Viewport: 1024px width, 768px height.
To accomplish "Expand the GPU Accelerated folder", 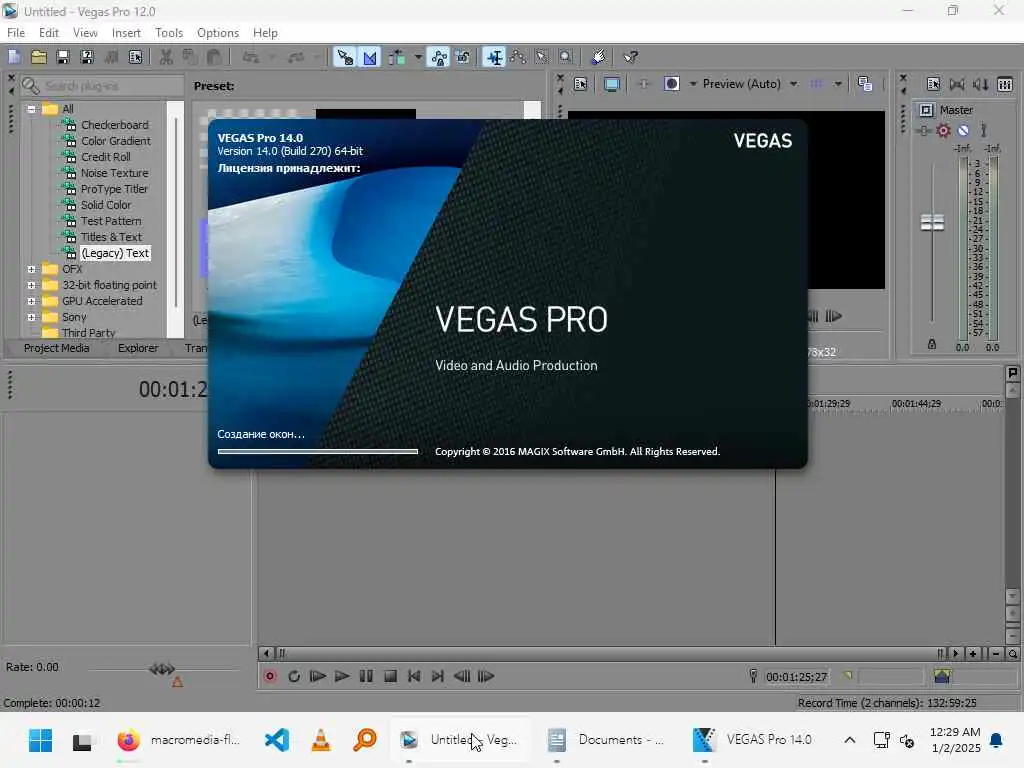I will pos(31,301).
